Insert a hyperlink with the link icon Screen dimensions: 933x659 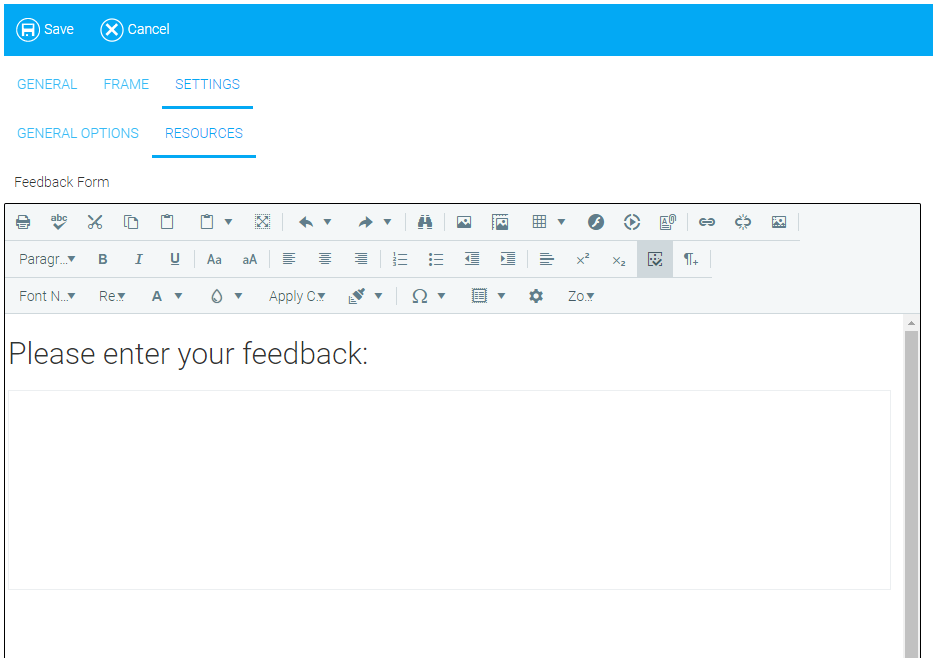[x=707, y=222]
